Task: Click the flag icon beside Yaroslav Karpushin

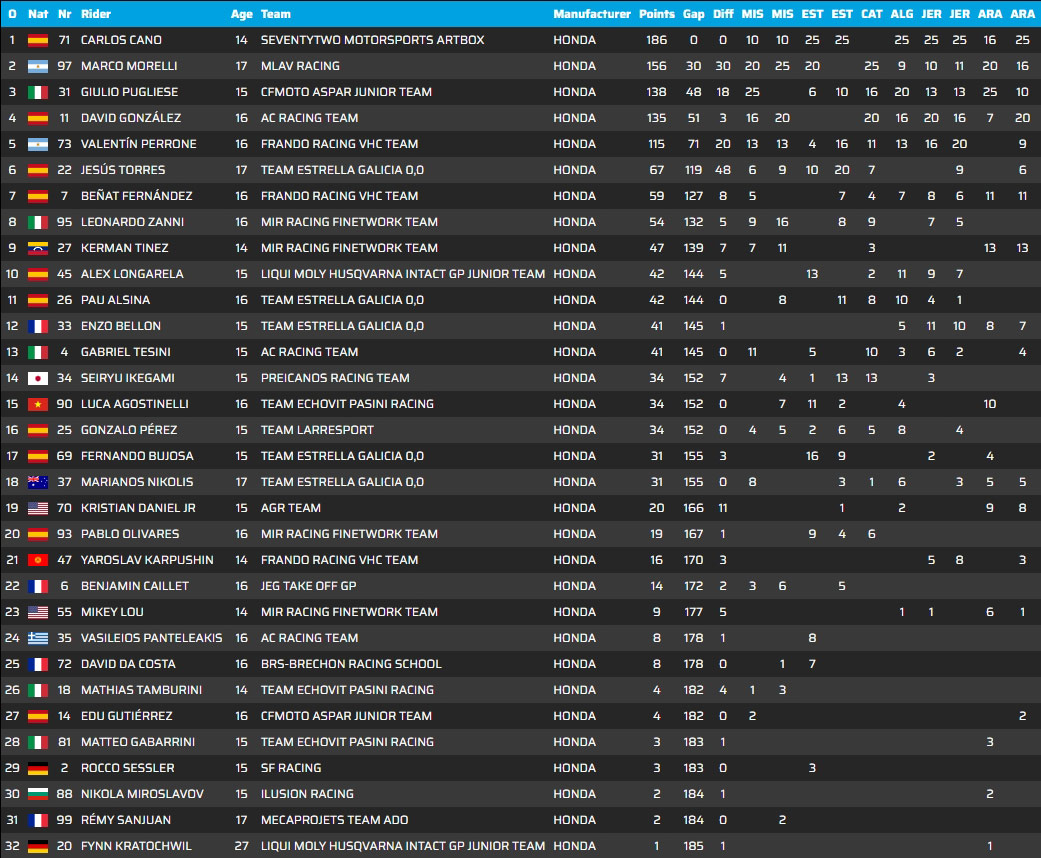Action: 38,560
